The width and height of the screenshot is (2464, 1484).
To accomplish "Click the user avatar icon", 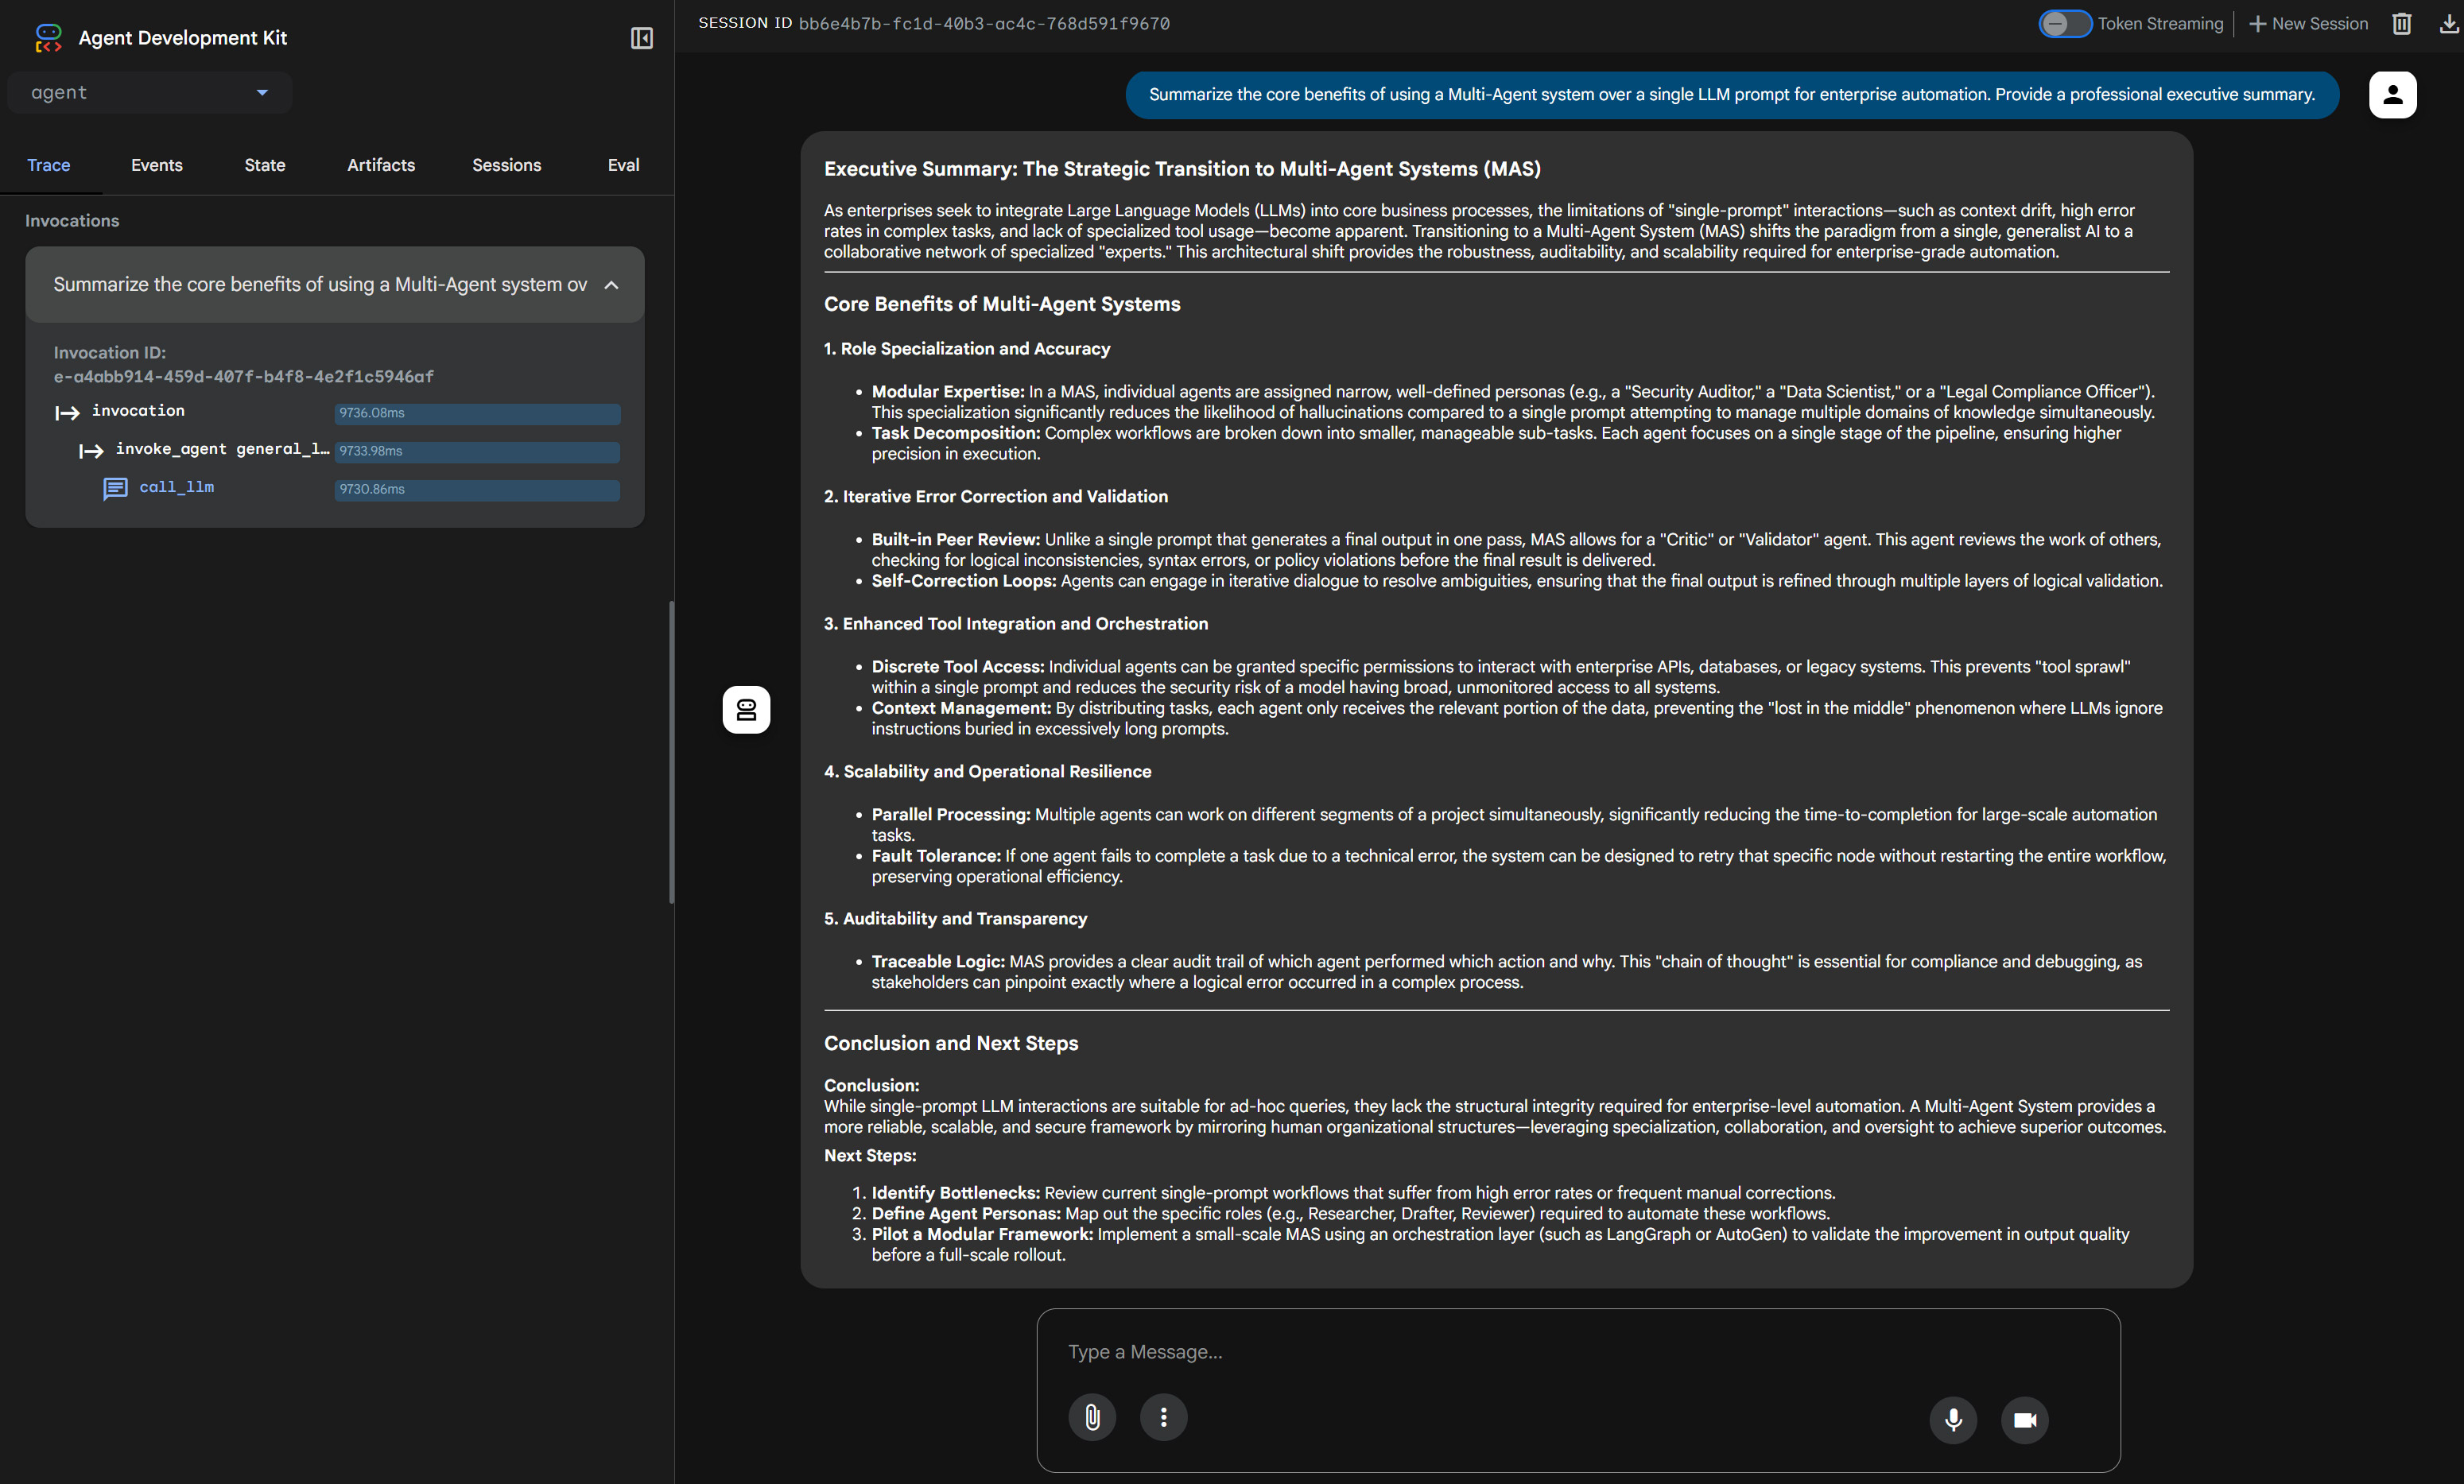I will (x=2392, y=95).
